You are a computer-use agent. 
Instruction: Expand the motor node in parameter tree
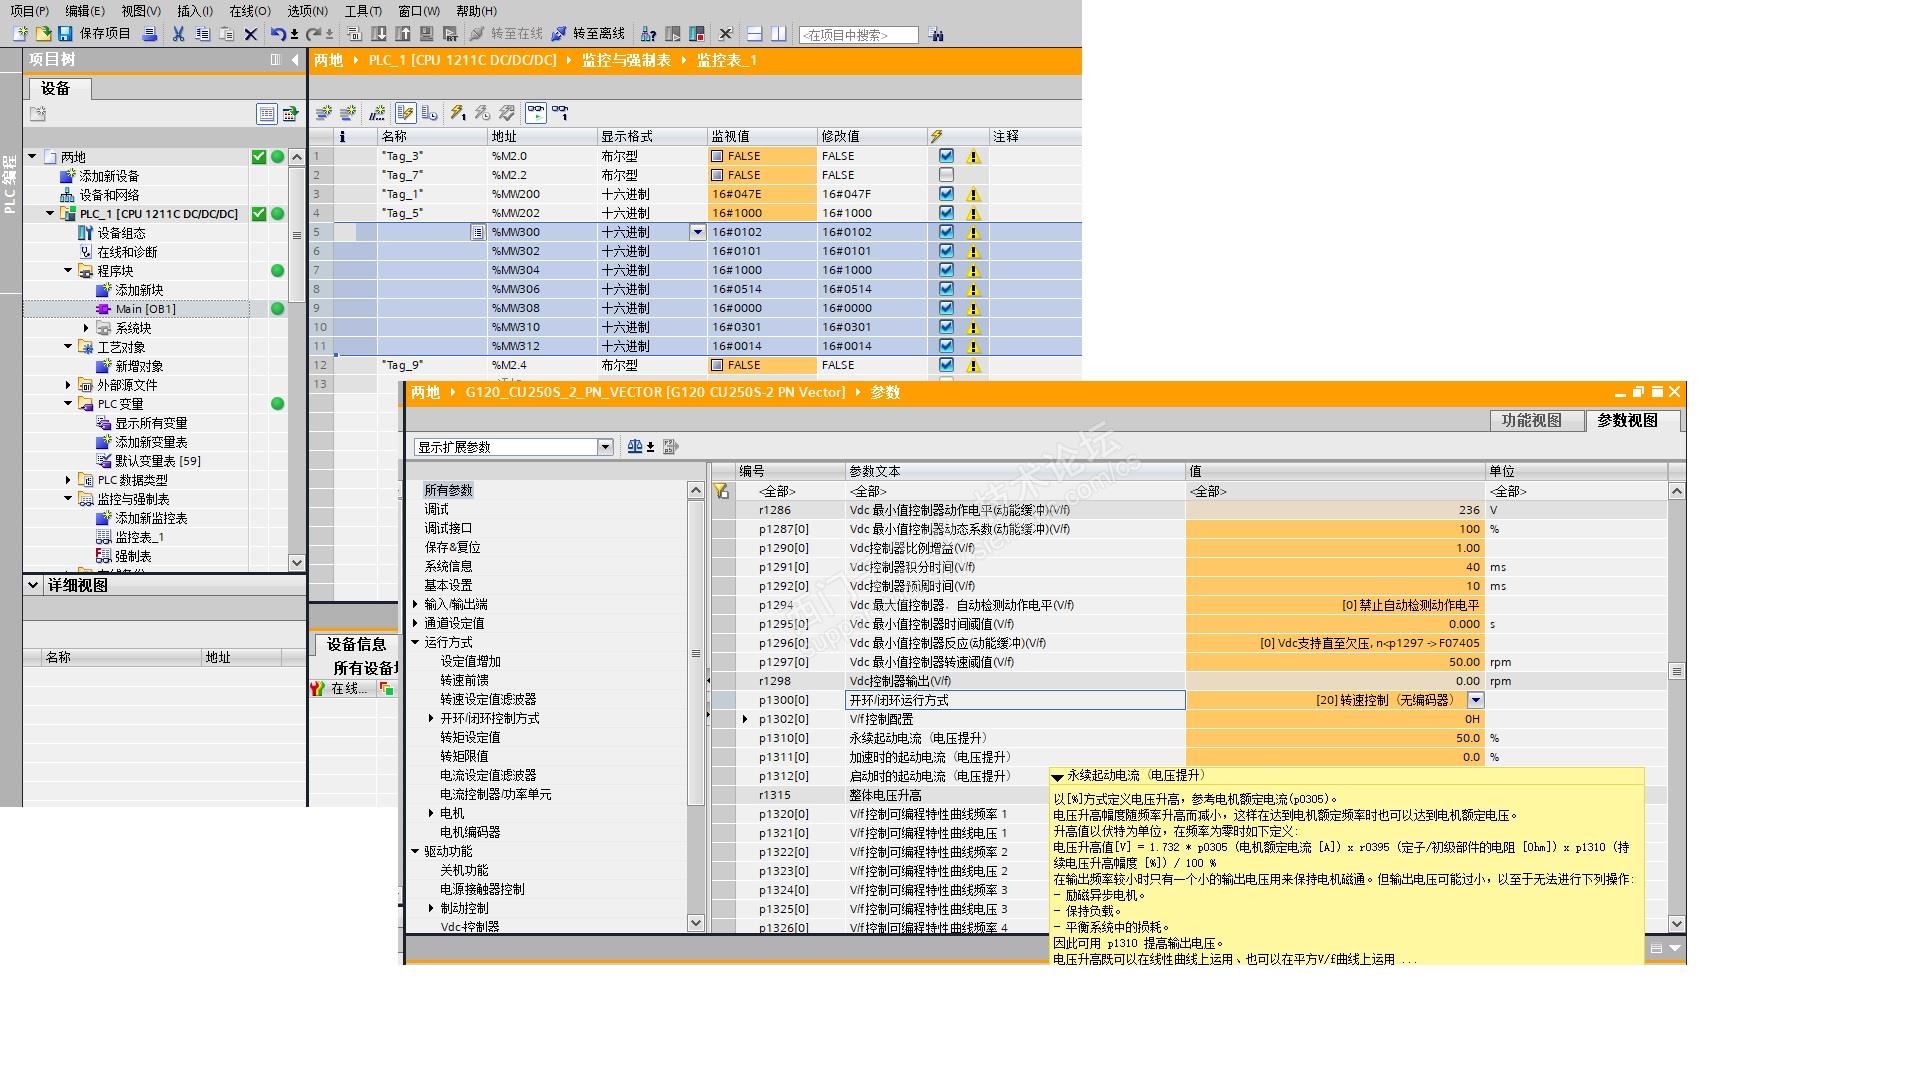pyautogui.click(x=431, y=813)
